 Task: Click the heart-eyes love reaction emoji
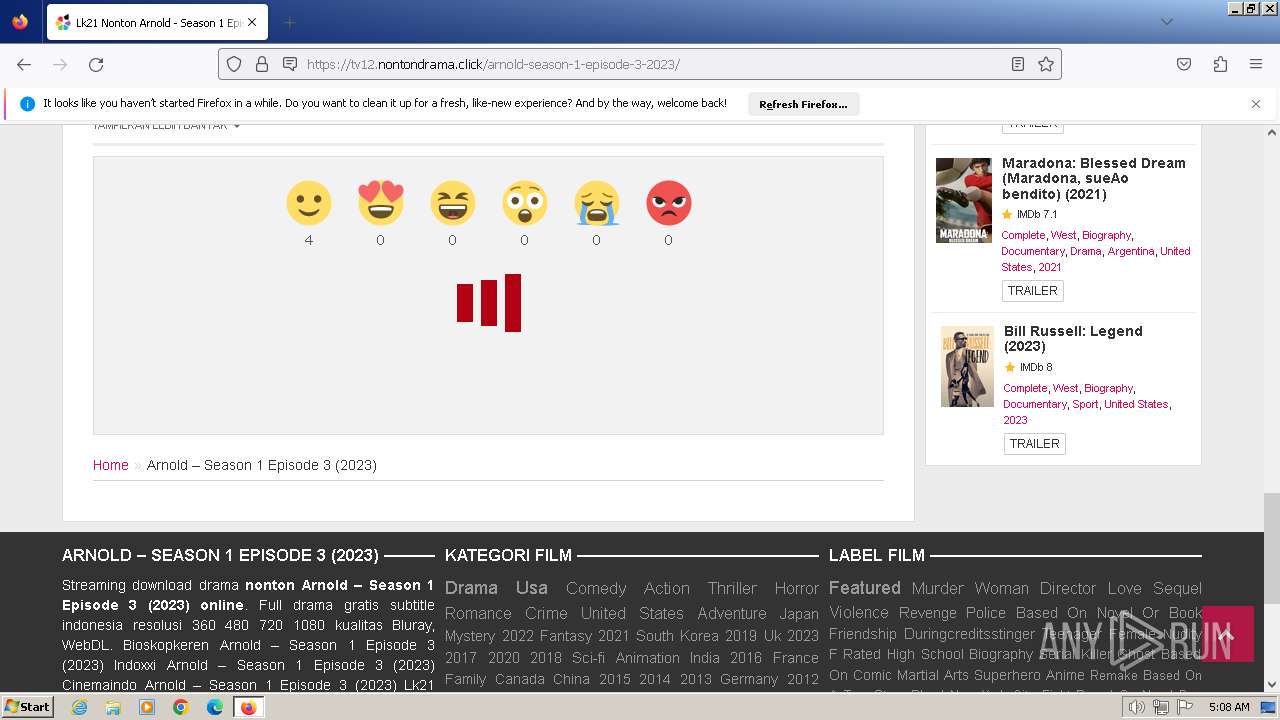coord(380,203)
